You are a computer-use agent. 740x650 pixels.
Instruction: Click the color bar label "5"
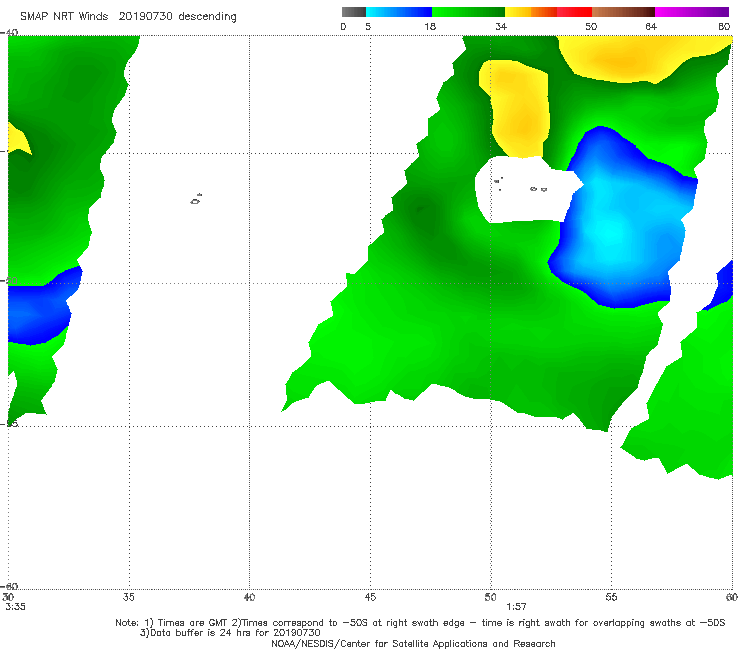click(368, 26)
